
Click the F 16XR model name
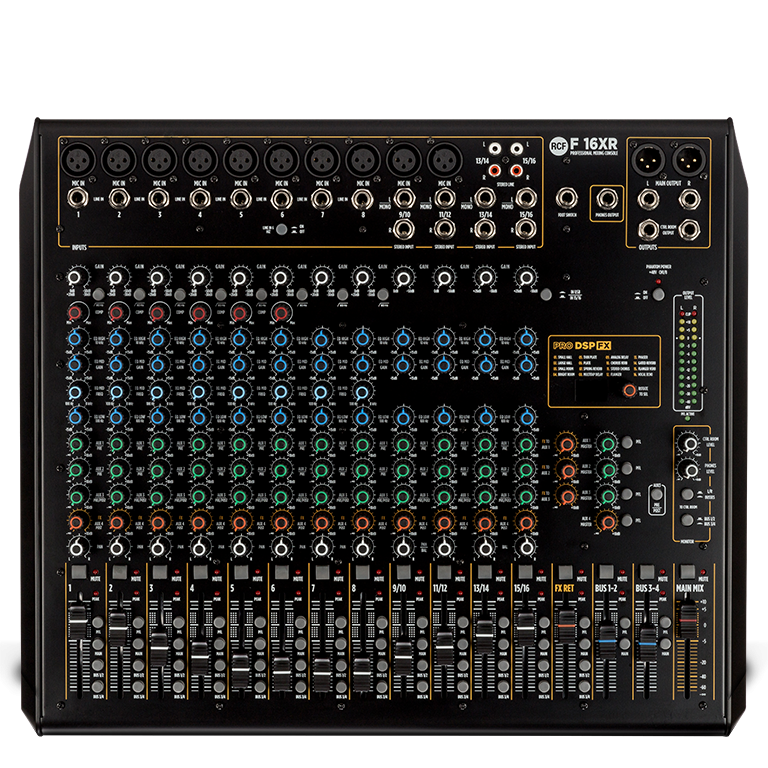coord(594,144)
